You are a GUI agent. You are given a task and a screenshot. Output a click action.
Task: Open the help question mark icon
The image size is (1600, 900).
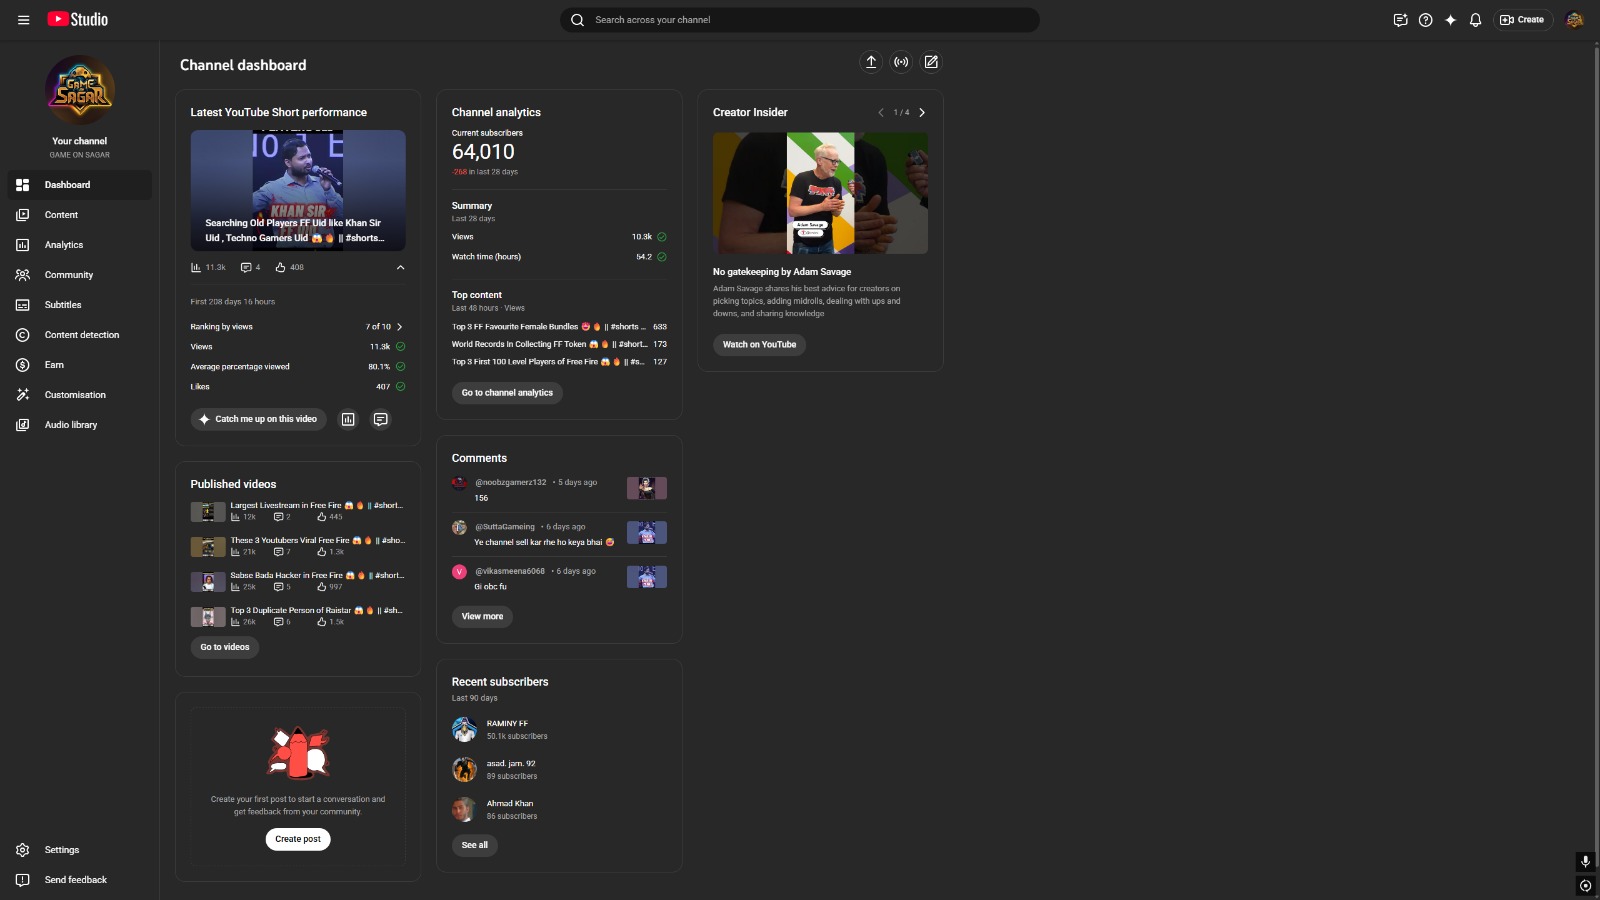pos(1426,20)
